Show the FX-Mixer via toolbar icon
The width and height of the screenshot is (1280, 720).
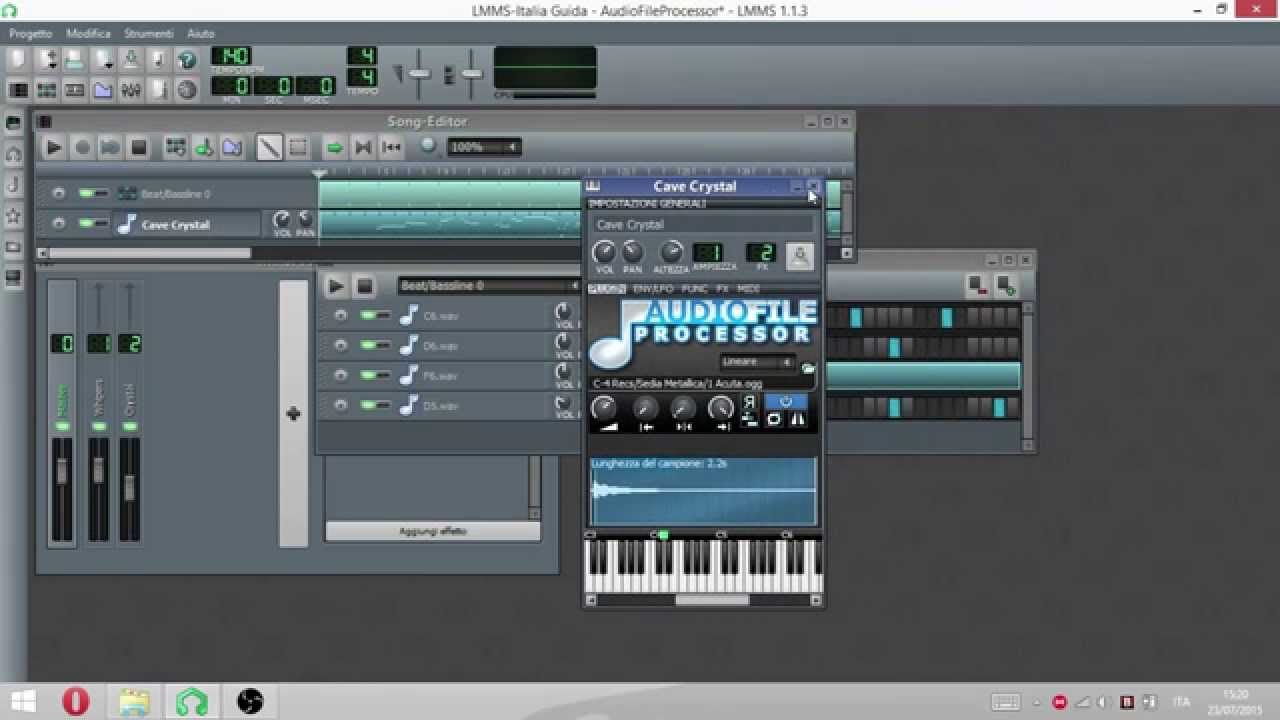[x=131, y=90]
